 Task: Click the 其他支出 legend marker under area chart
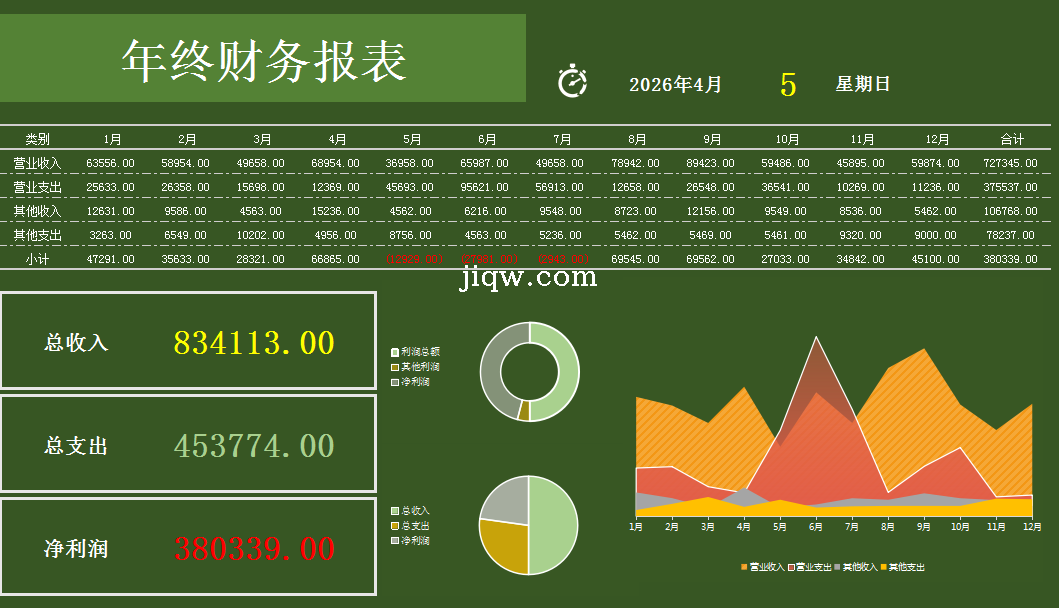[884, 567]
